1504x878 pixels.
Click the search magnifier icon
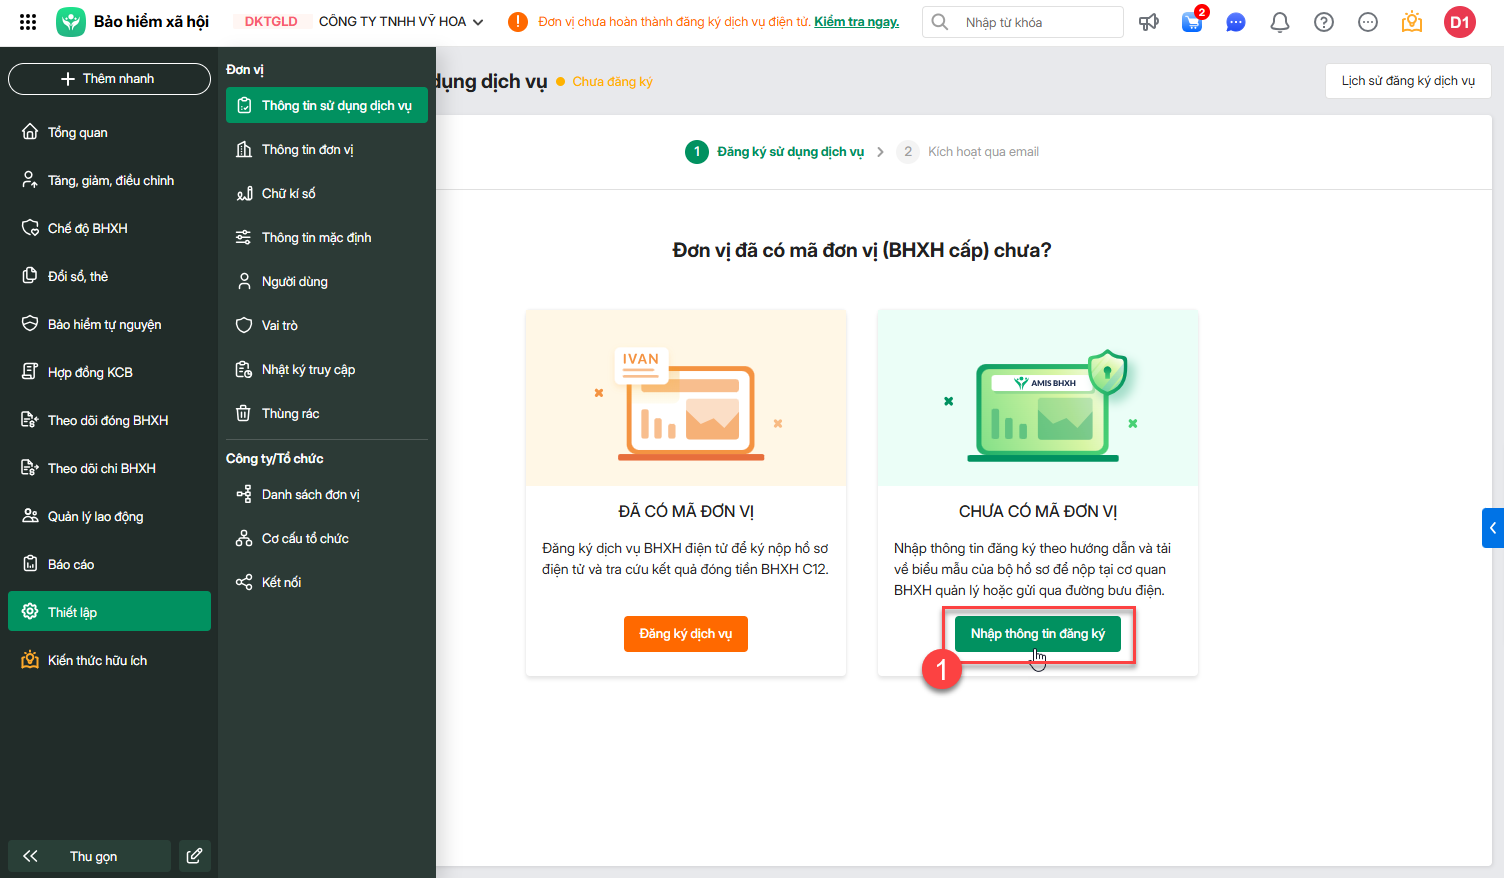coord(940,22)
